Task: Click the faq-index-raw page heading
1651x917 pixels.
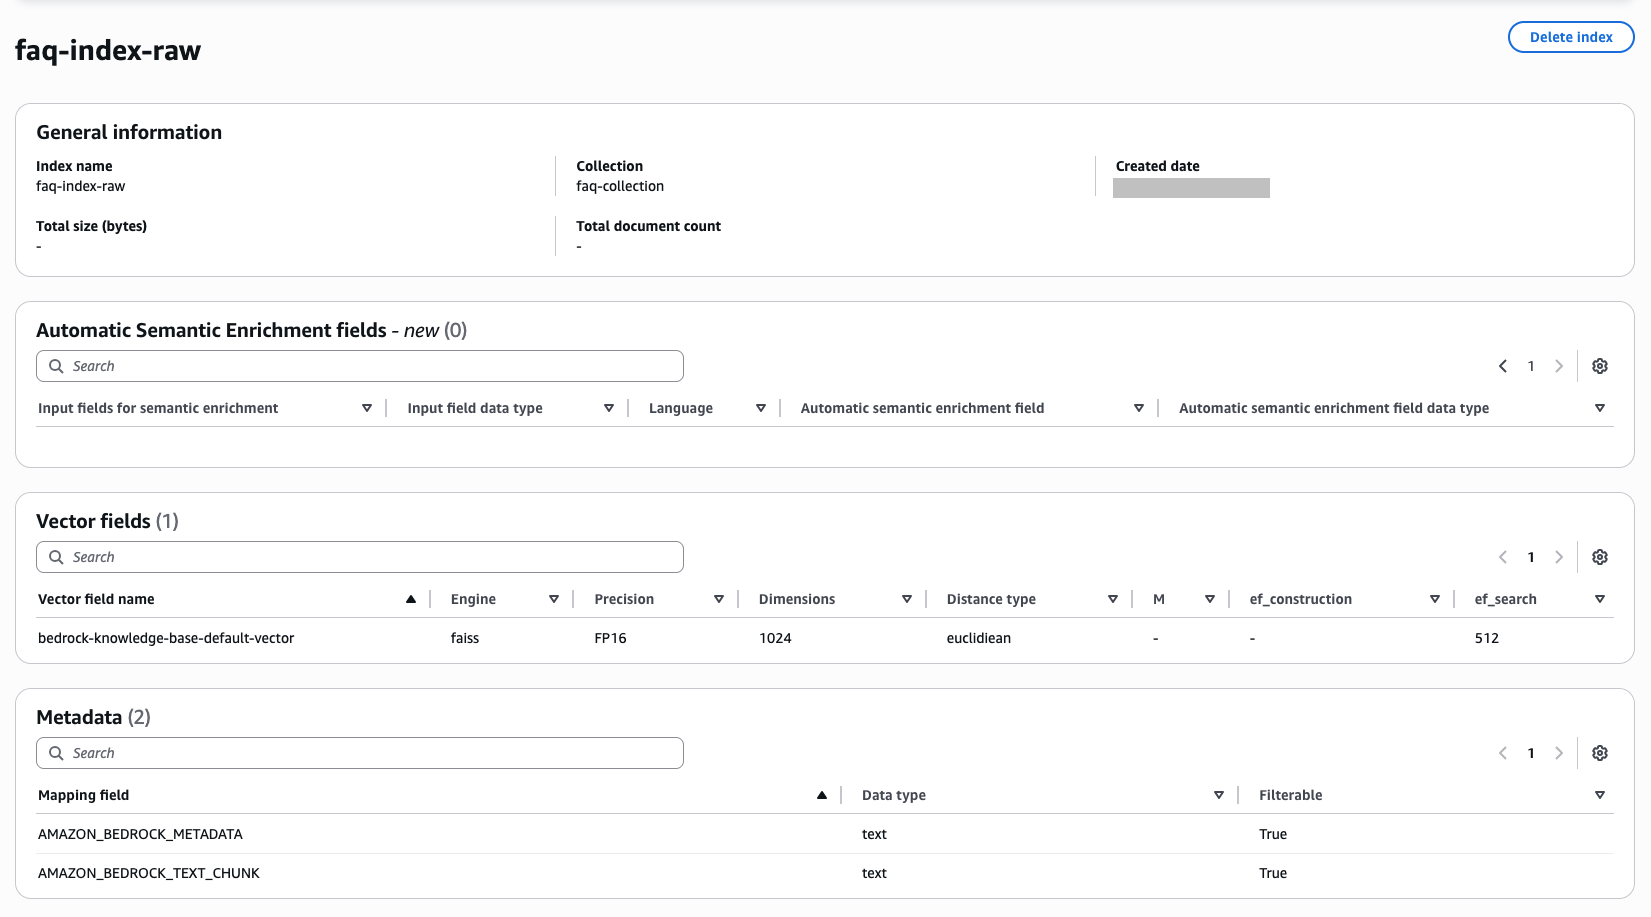Action: pos(108,50)
